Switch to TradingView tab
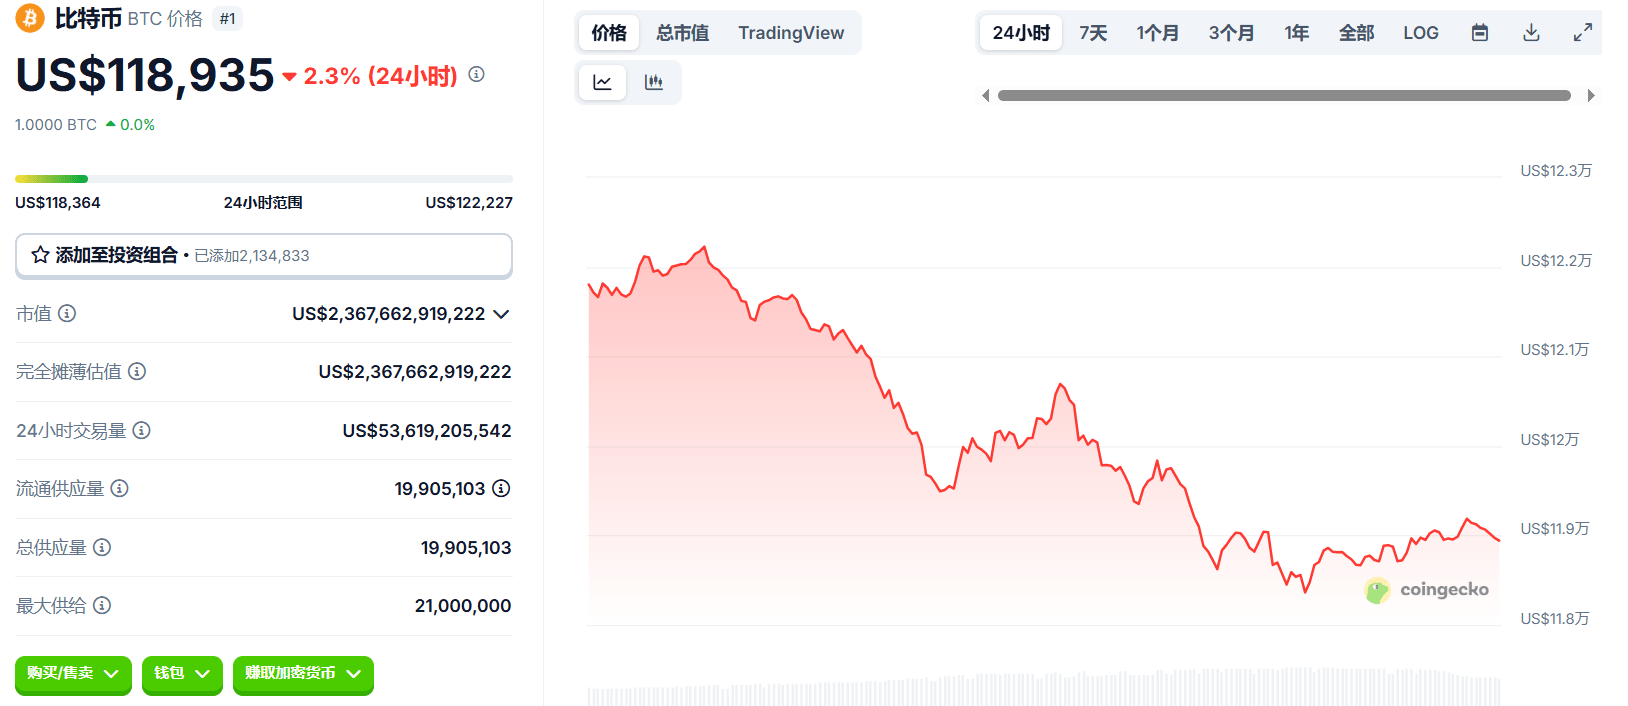The width and height of the screenshot is (1628, 706). coord(791,33)
